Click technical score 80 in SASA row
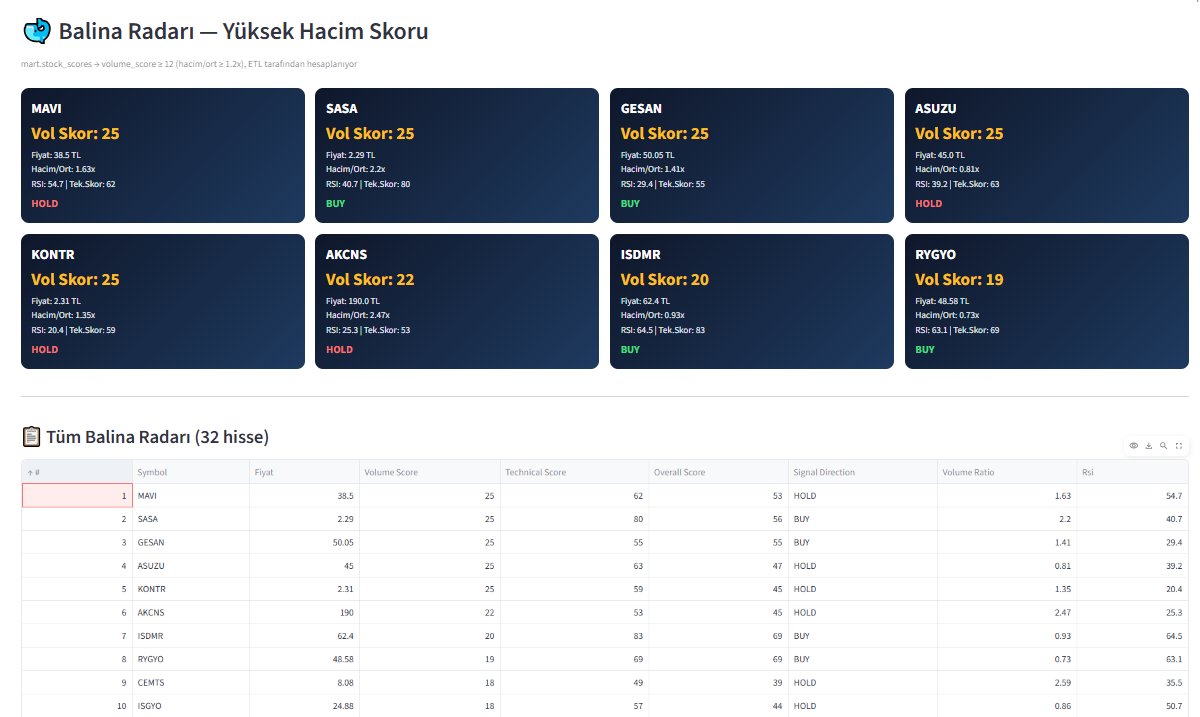This screenshot has width=1200, height=717. [574, 519]
